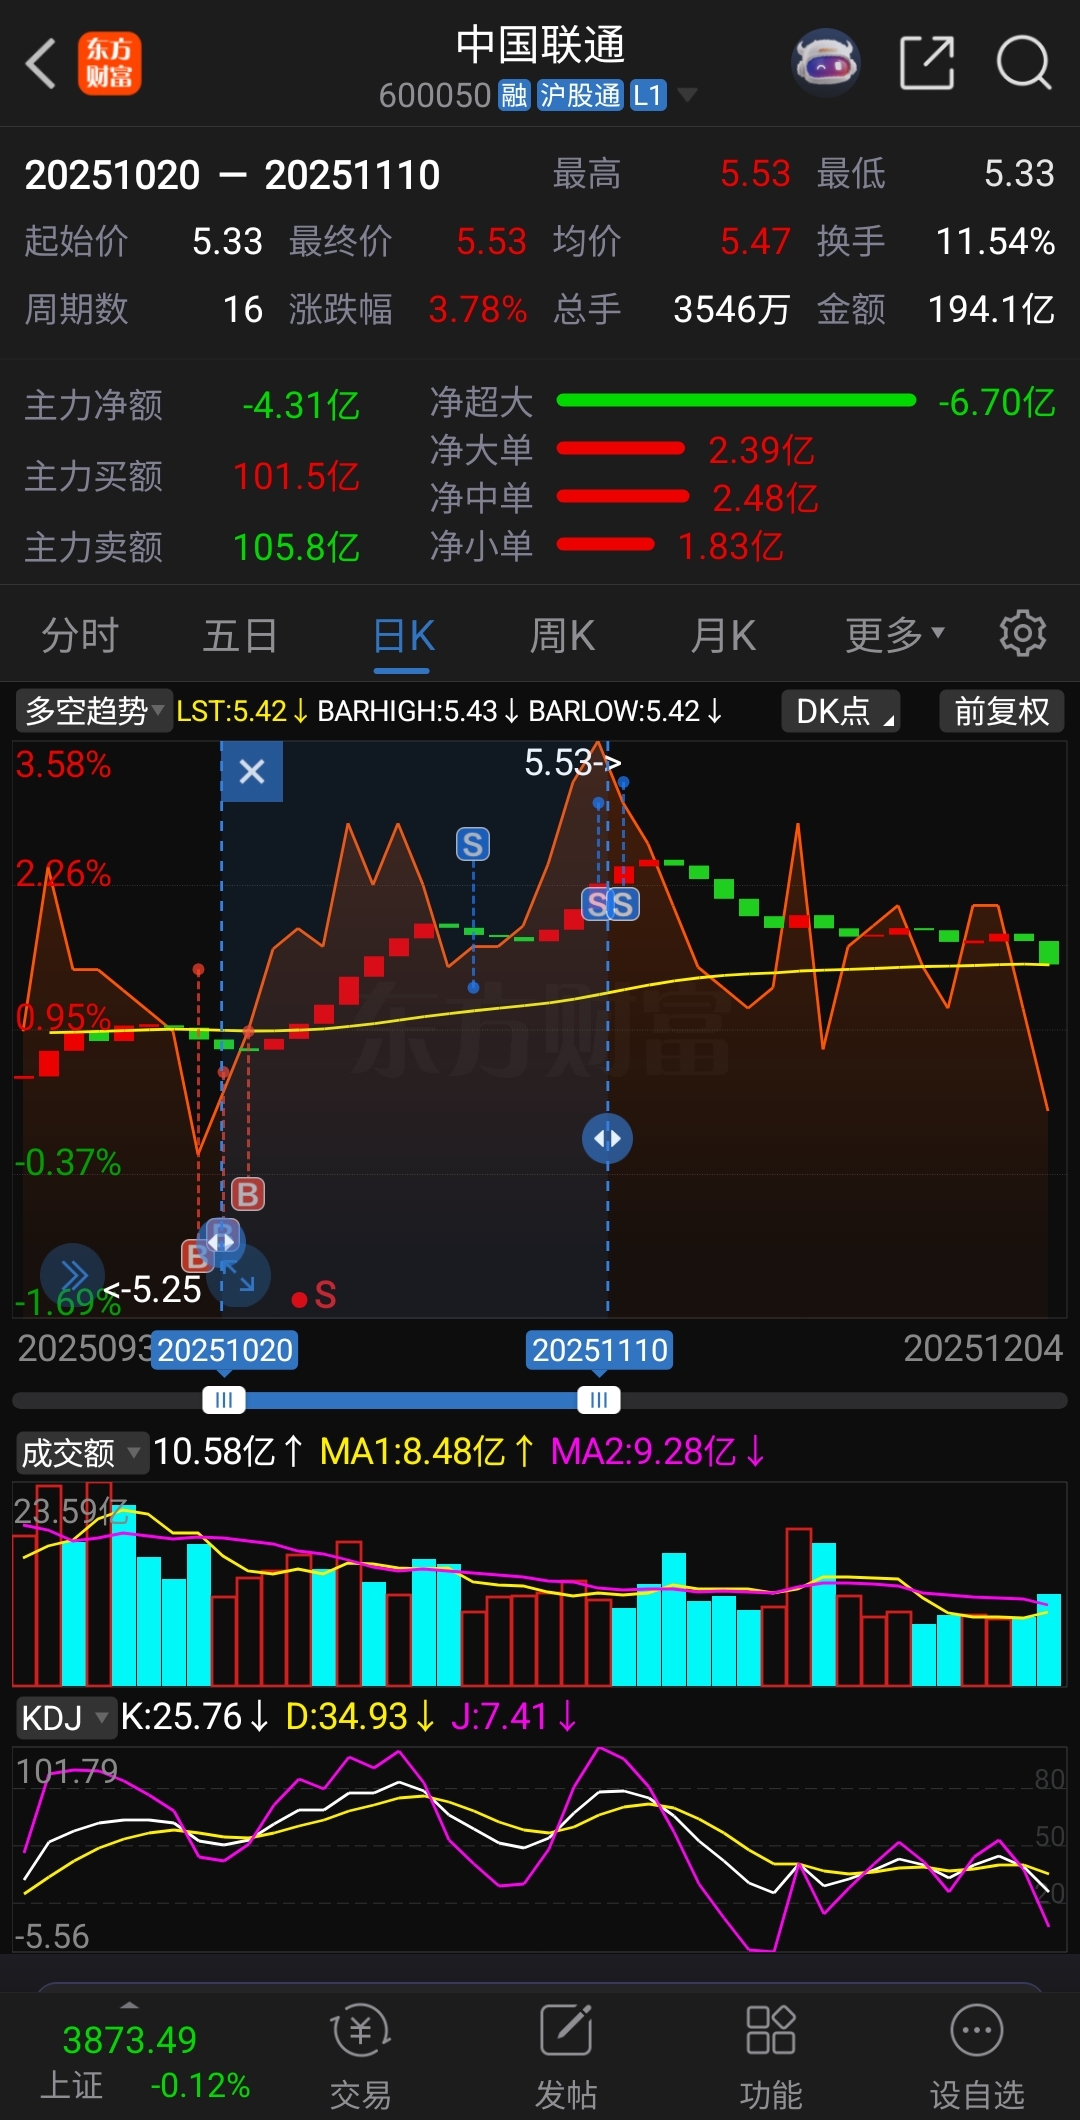This screenshot has width=1080, height=2120.
Task: Tap 净中单 2.48亿 value
Action: click(765, 497)
